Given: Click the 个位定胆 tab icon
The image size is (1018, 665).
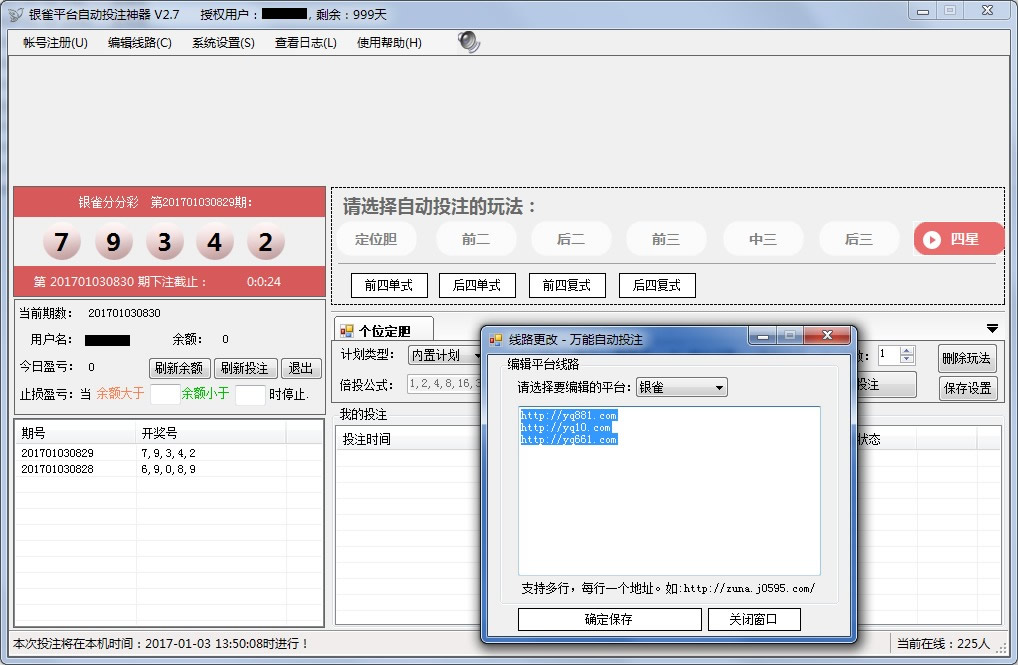Looking at the screenshot, I should point(346,331).
